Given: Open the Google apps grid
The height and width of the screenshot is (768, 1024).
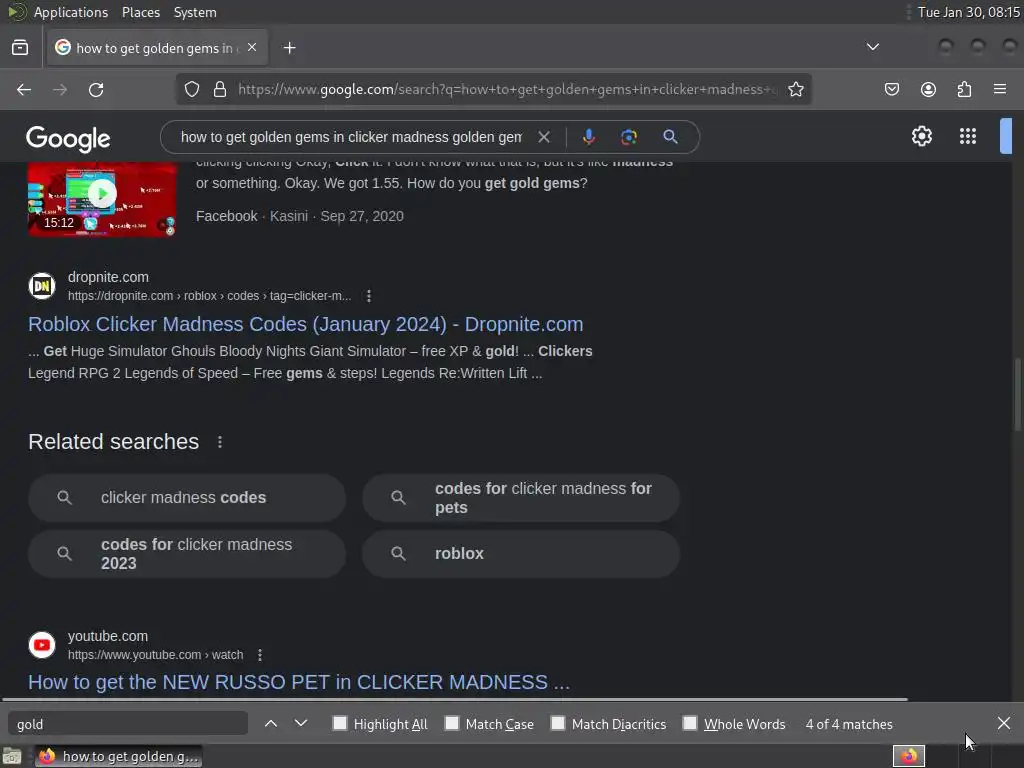Looking at the screenshot, I should click(968, 136).
